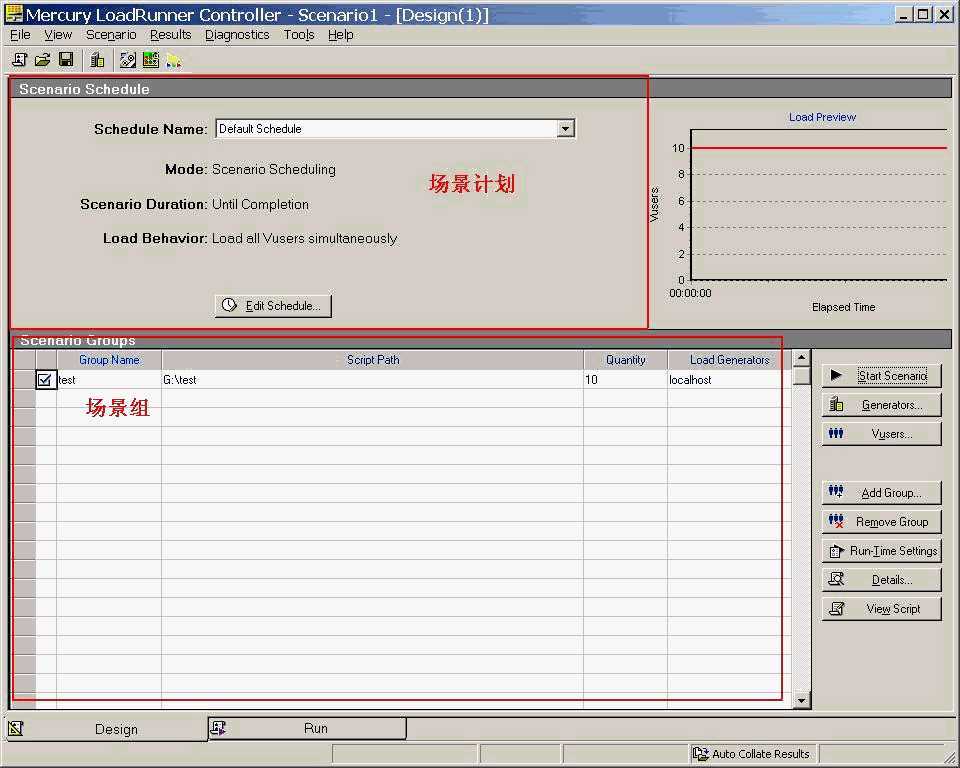
Task: Click 'Load all Vusers simultaneously' text
Action: click(x=304, y=238)
